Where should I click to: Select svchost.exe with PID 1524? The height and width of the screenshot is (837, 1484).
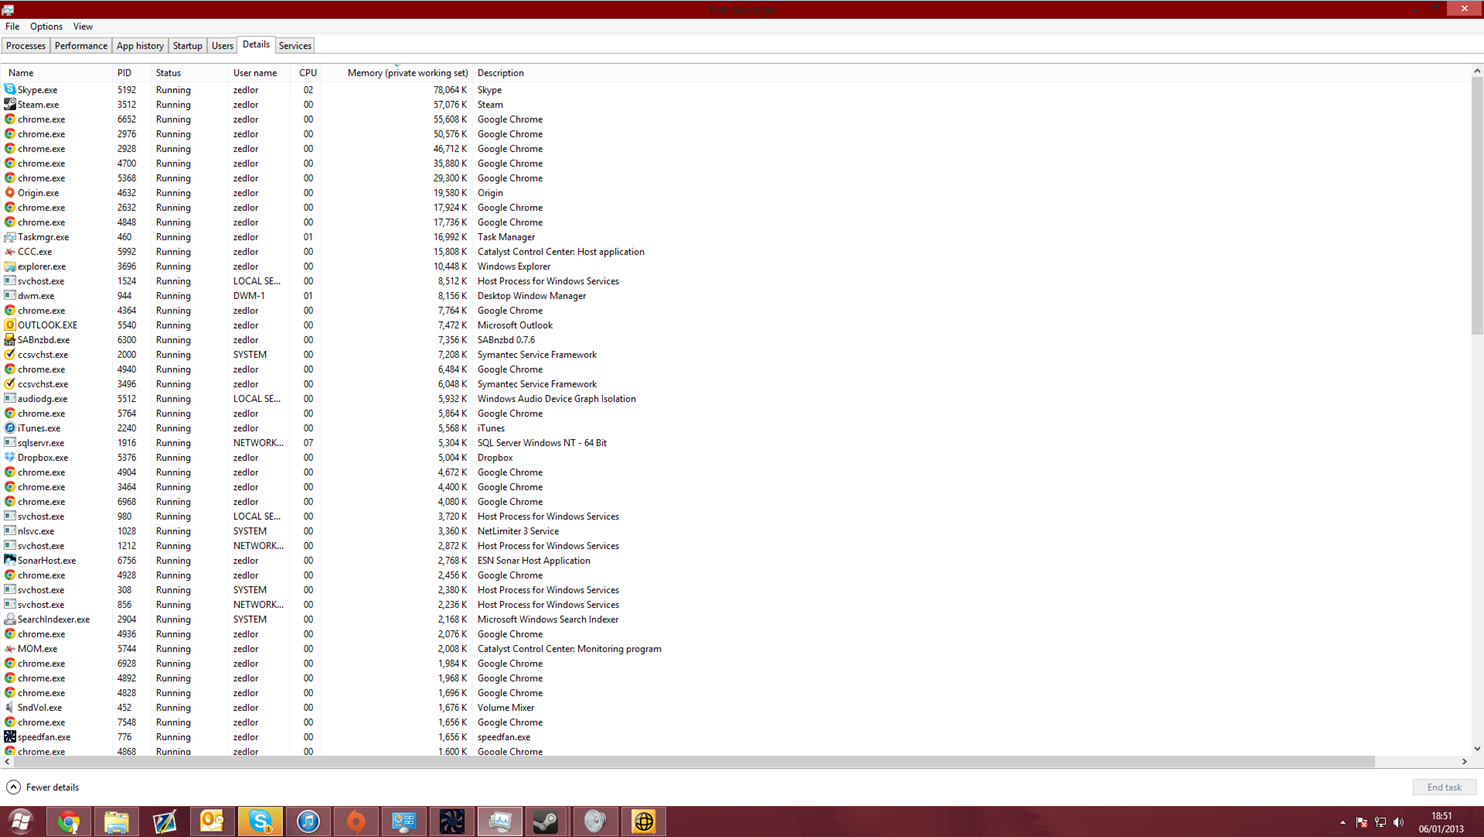(41, 281)
